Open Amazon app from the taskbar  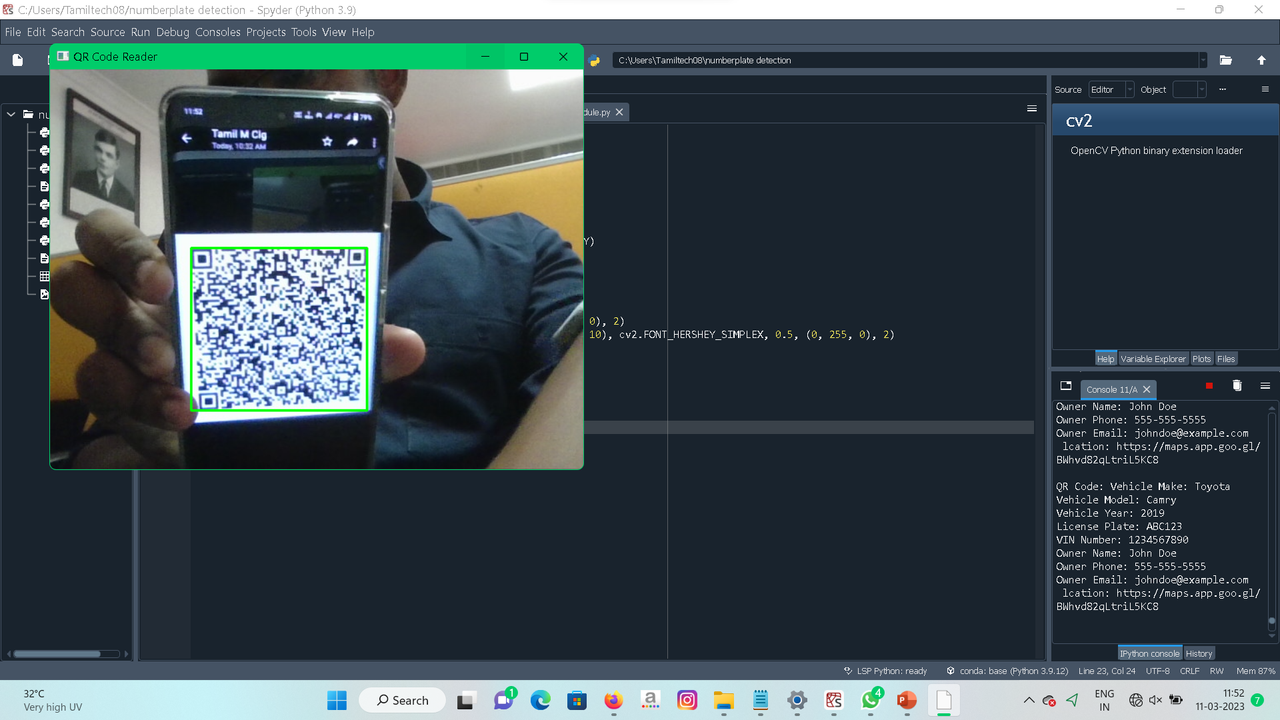click(650, 700)
